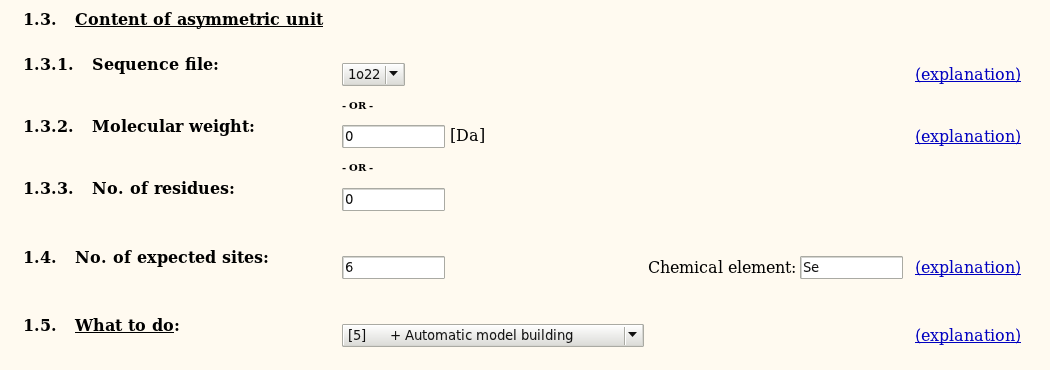Click the arrow beside the 1o22 selector
This screenshot has height=370, width=1050.
394,74
